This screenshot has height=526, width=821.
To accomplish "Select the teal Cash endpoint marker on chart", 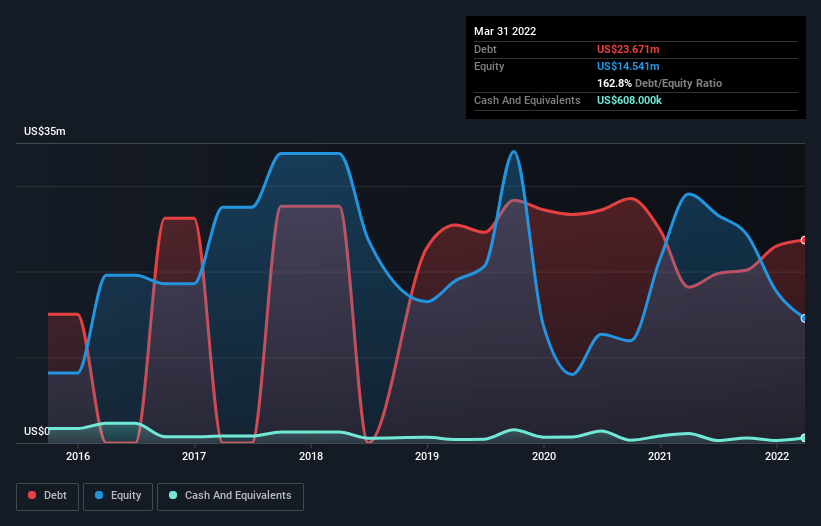I will (804, 438).
